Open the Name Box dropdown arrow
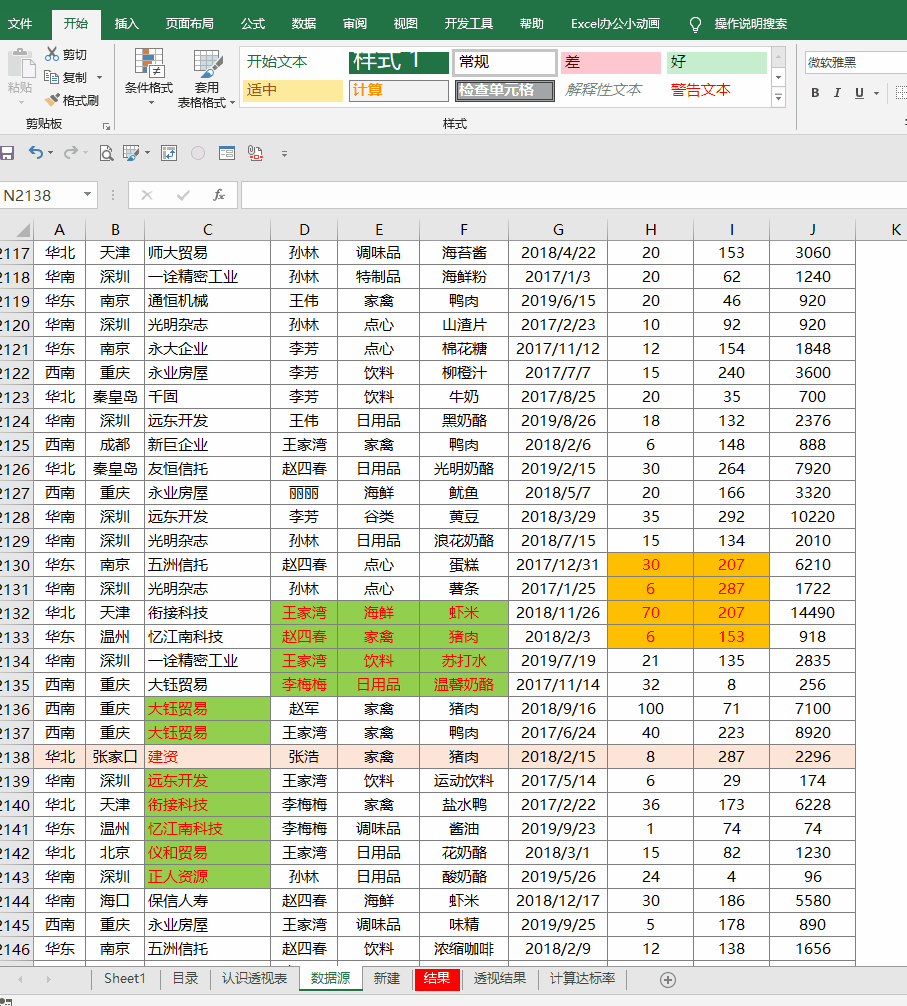 tap(87, 194)
